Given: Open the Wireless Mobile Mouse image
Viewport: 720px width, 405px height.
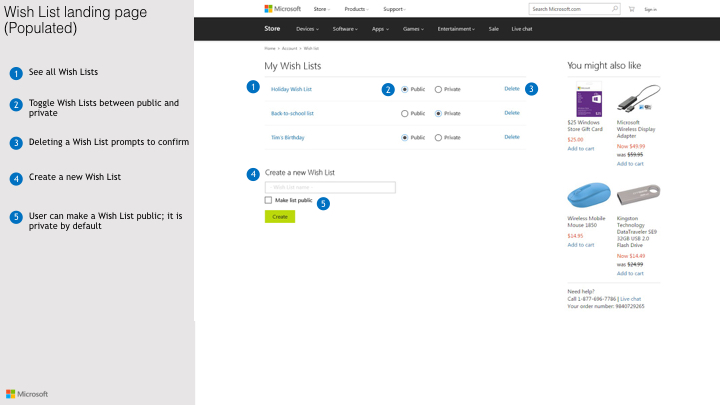Looking at the screenshot, I should [x=589, y=196].
